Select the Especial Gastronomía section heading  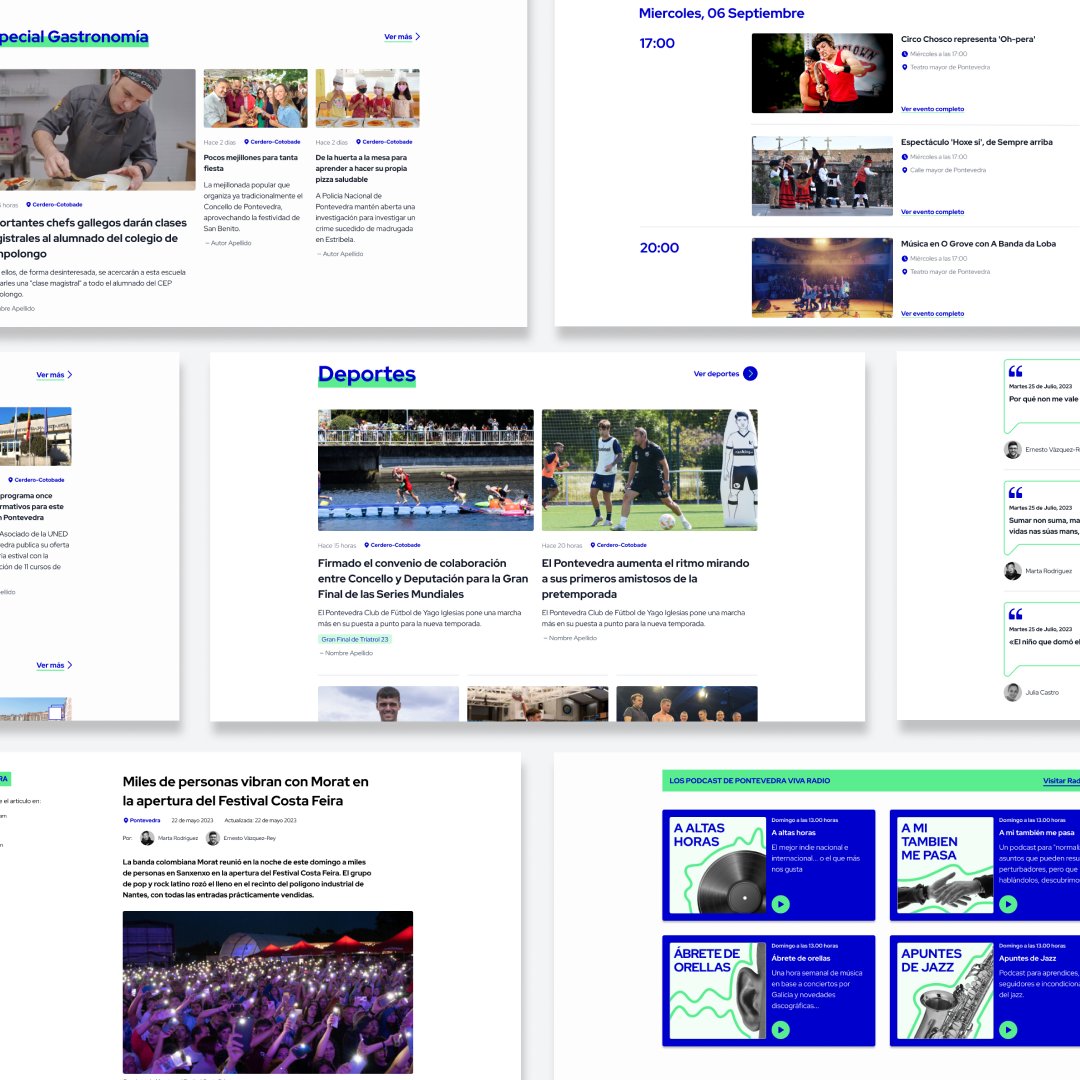(72, 36)
